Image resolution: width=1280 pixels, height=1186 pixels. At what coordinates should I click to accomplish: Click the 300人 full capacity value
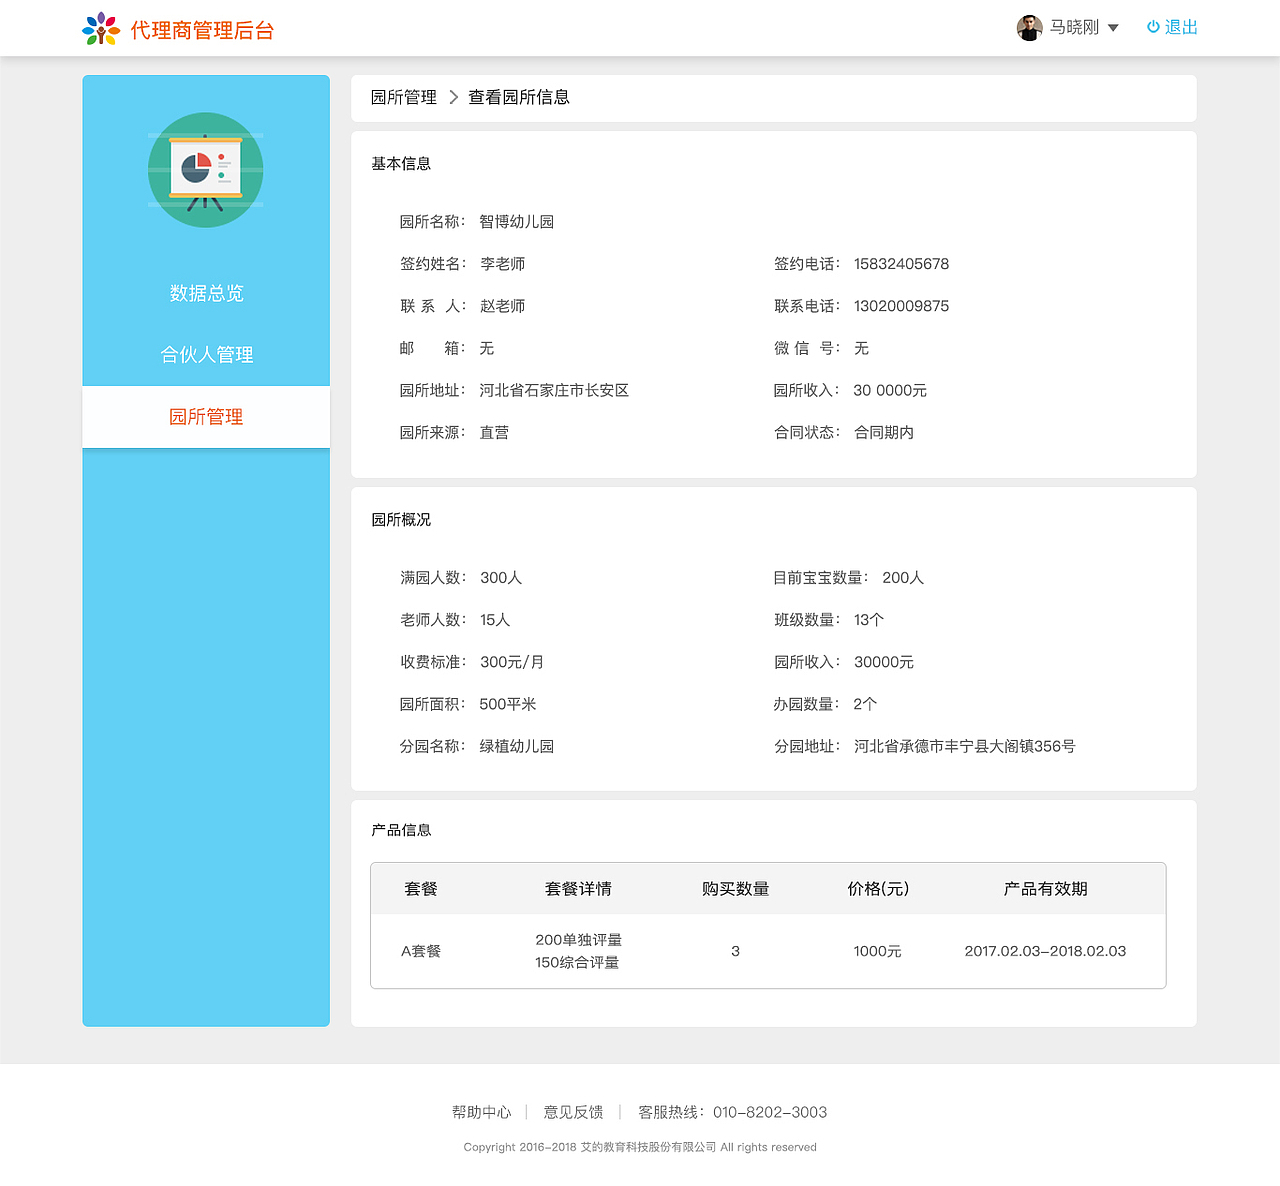pos(501,578)
